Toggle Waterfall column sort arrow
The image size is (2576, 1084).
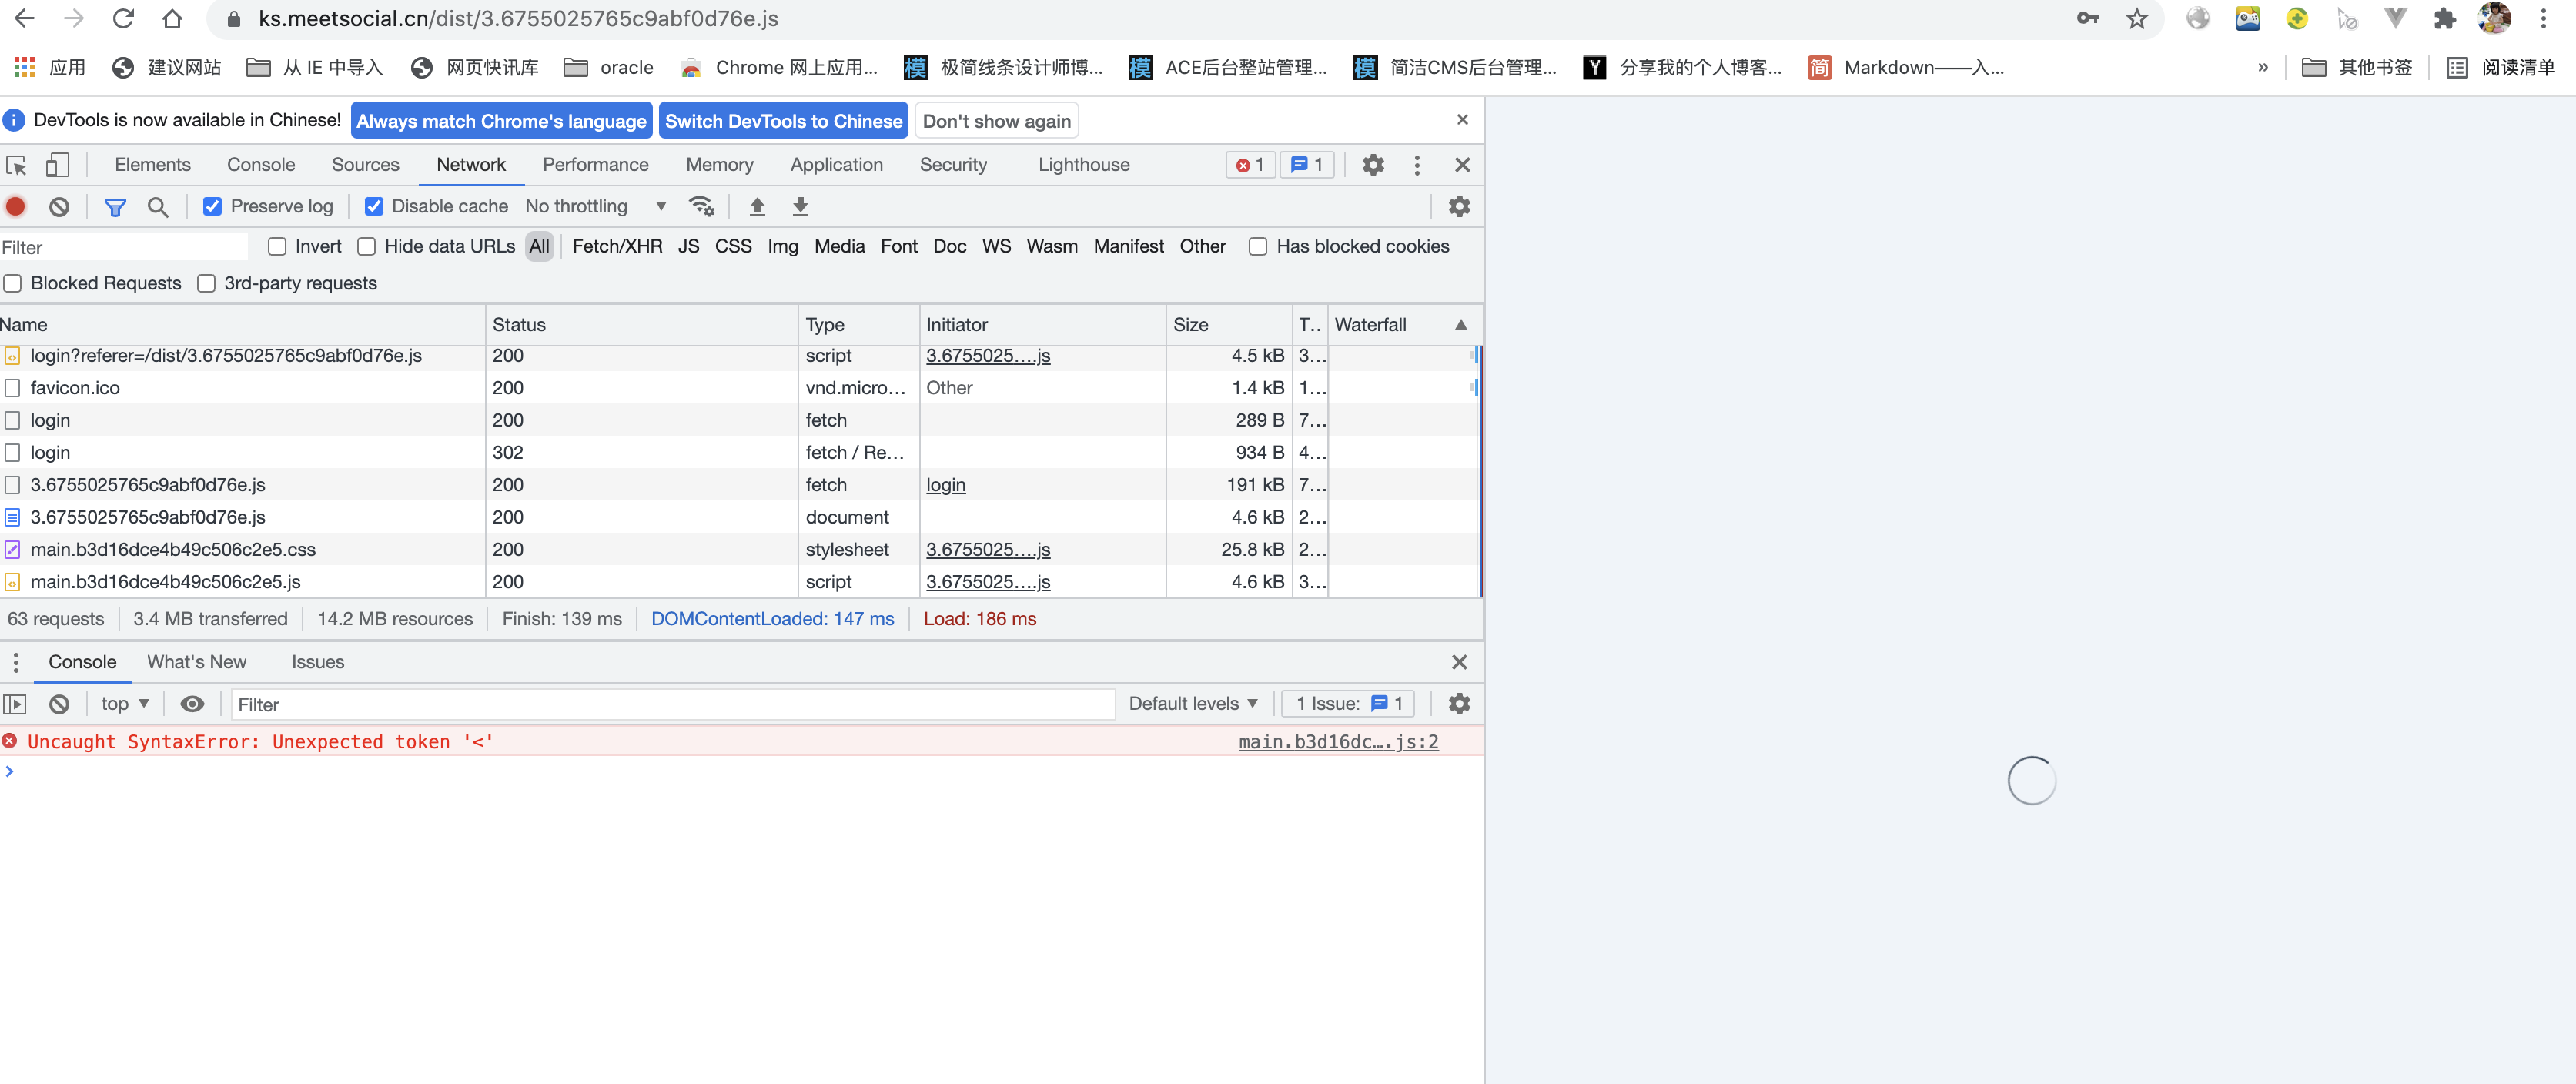pyautogui.click(x=1461, y=325)
